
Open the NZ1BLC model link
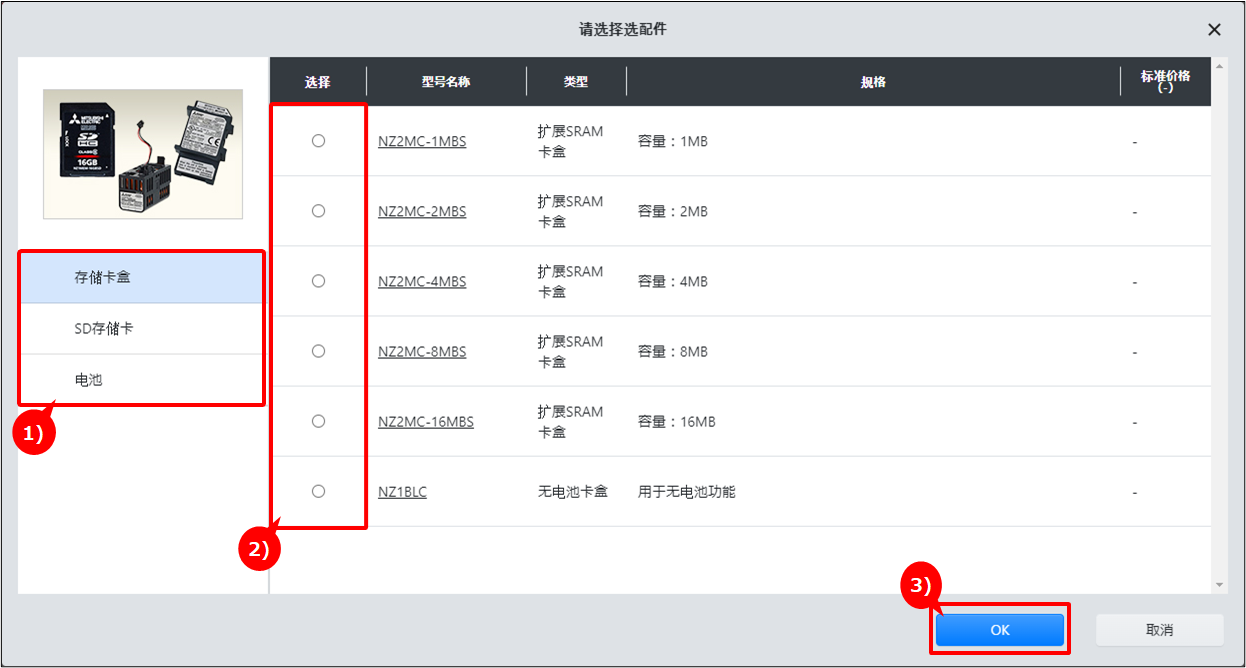(402, 492)
